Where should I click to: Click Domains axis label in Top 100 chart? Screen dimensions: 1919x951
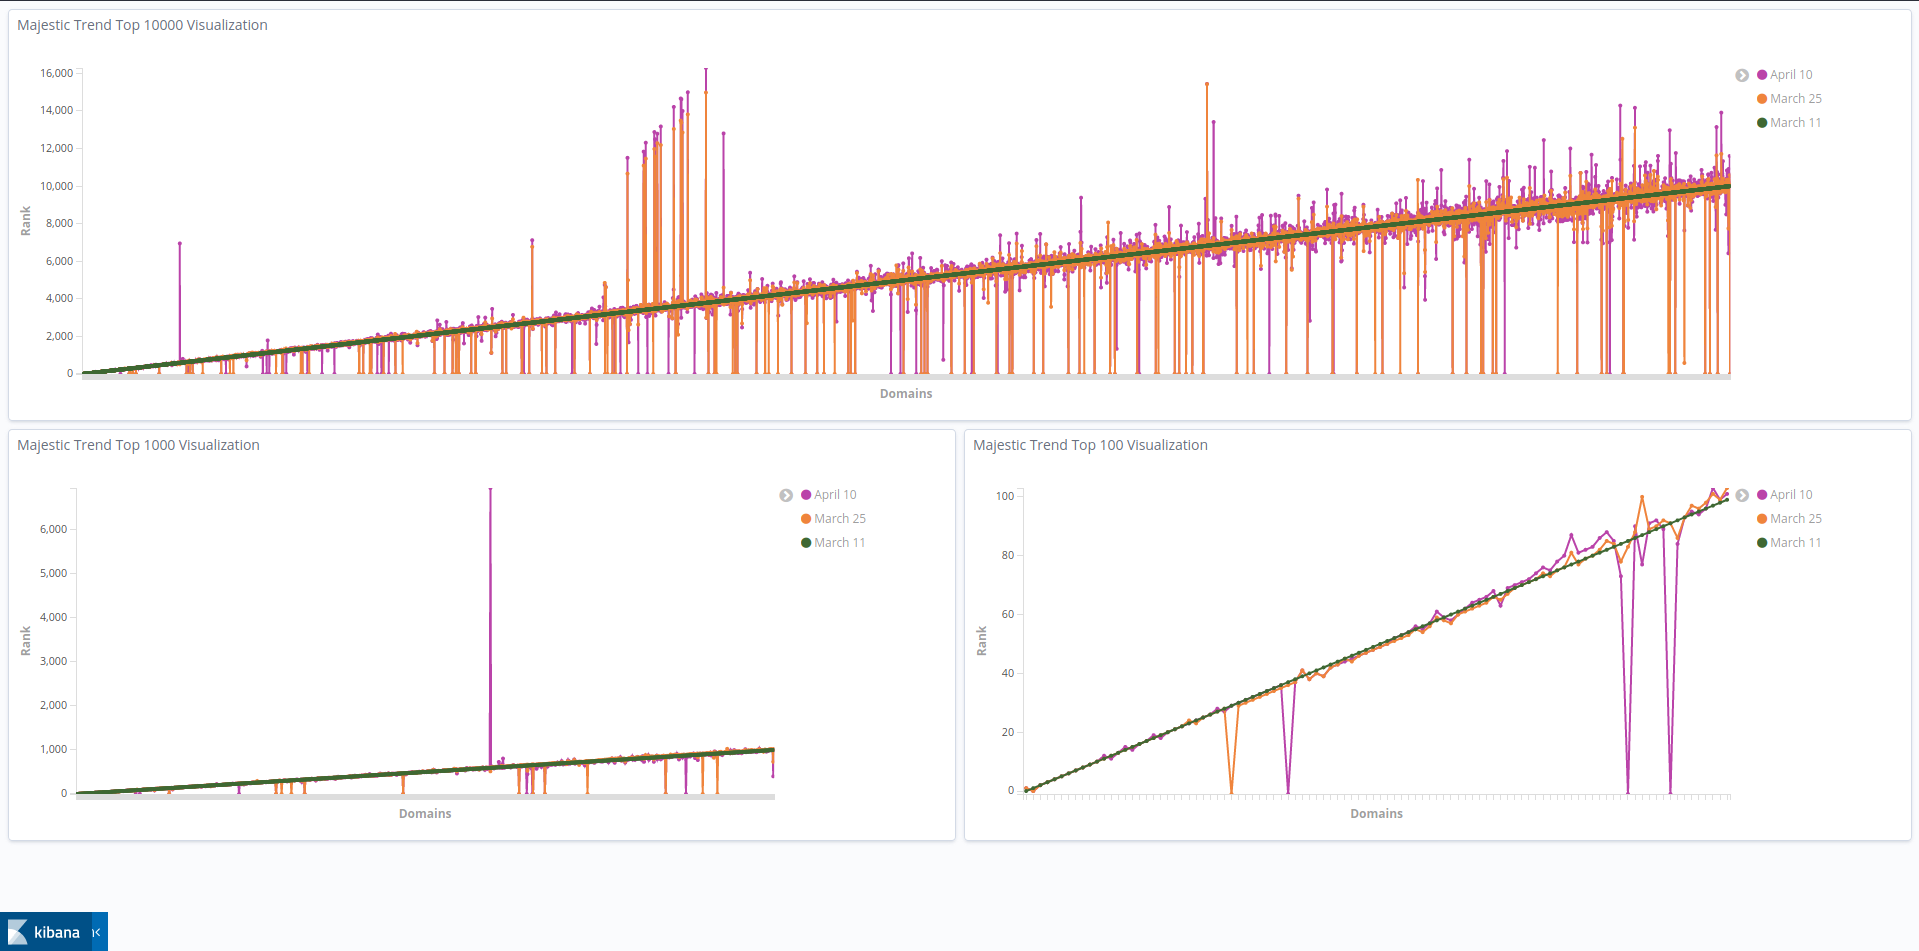coord(1376,814)
